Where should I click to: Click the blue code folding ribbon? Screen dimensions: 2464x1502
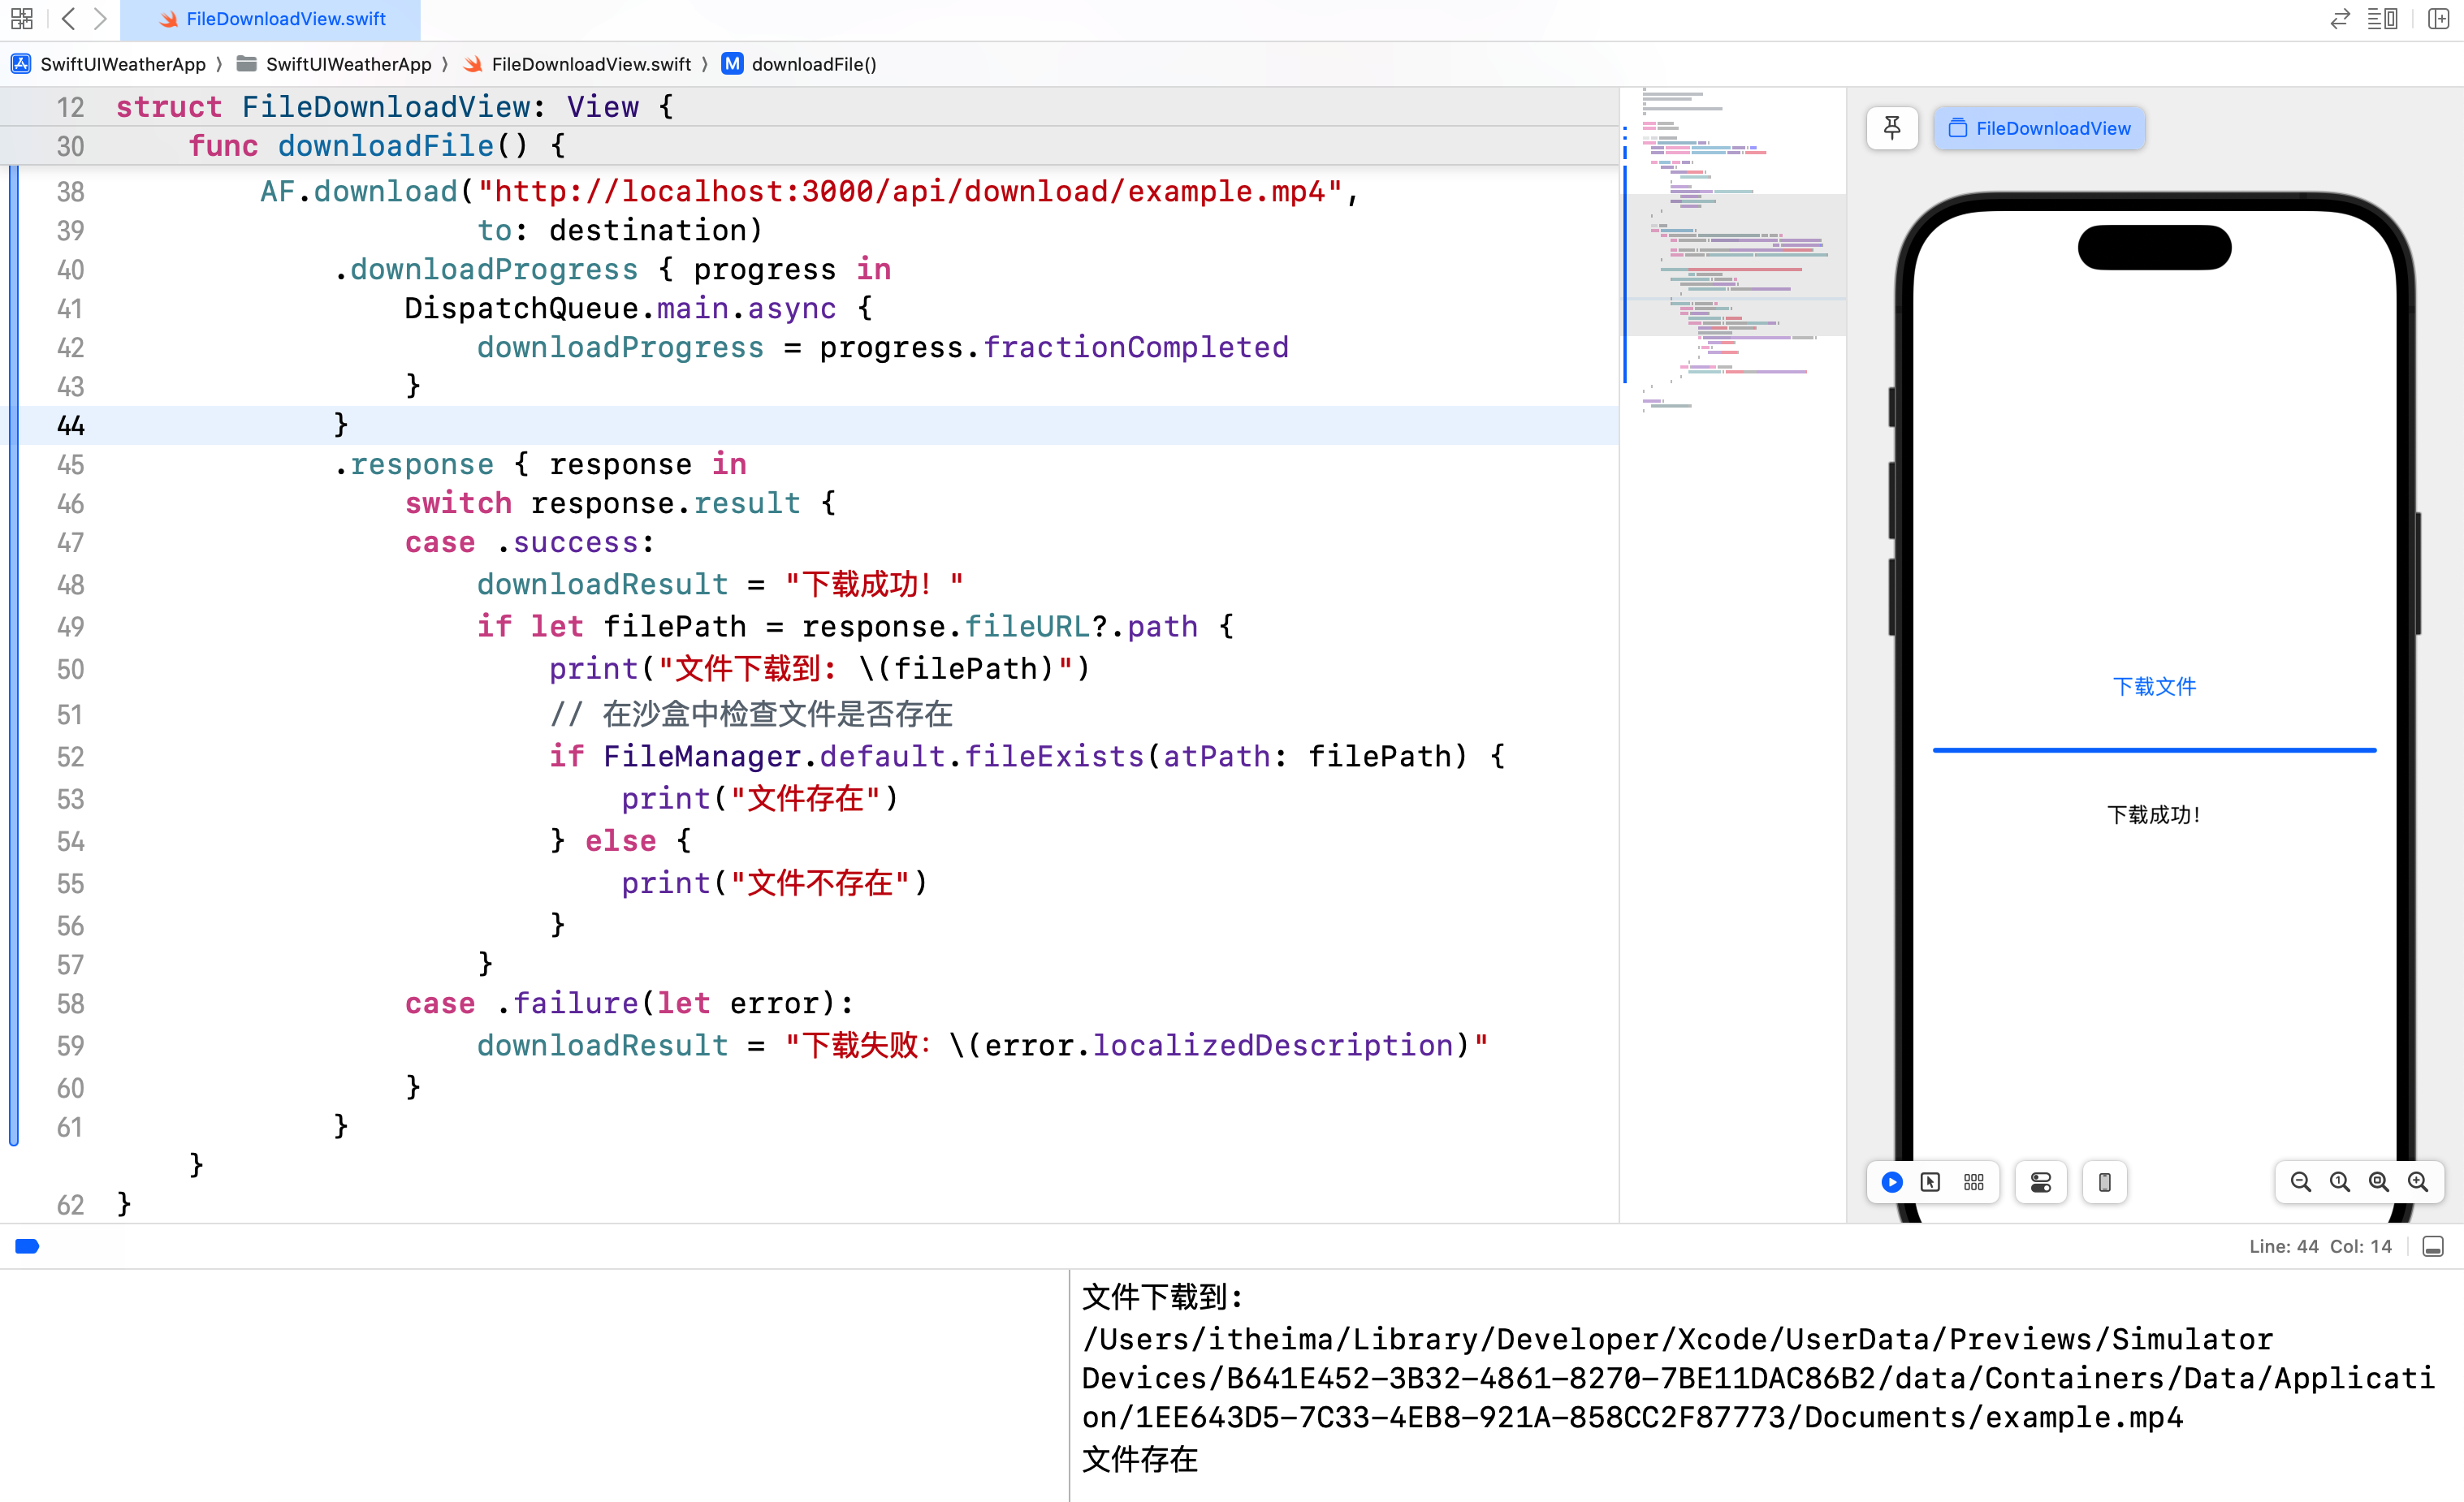pos(13,655)
